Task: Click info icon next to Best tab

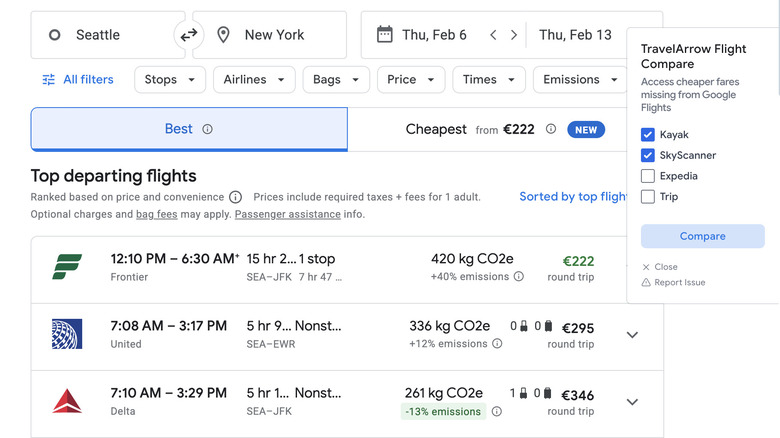Action: tap(208, 129)
